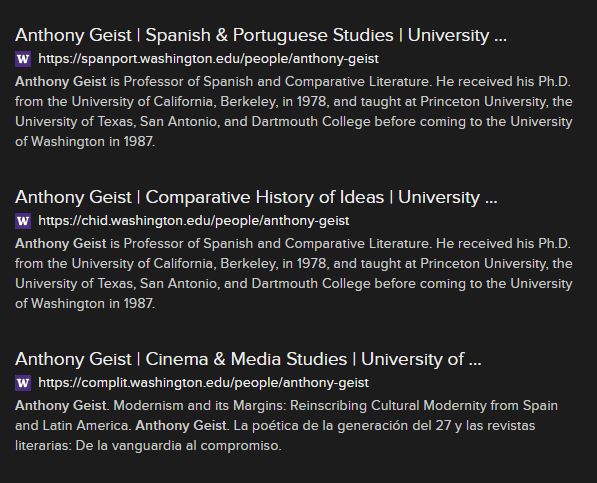Viewport: 597px width, 483px height.
Task: Visit spanport.washington.edu/people/anthony-geist URL
Action: tap(209, 59)
